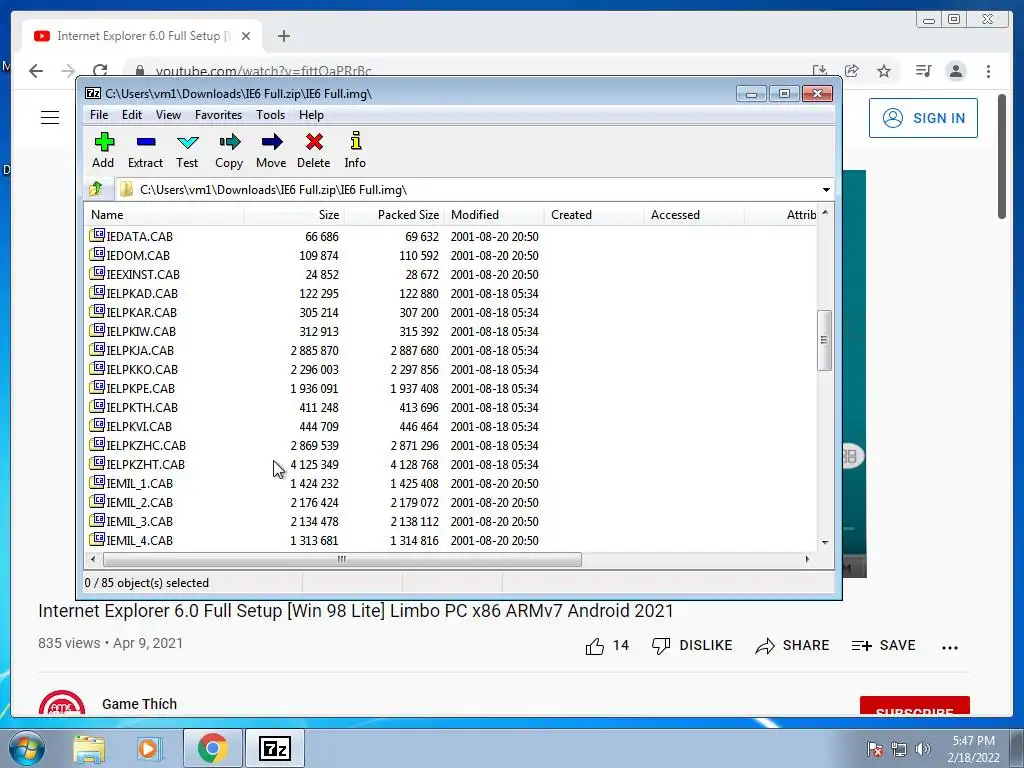
Task: Open the File menu in 7-Zip
Action: (x=99, y=115)
